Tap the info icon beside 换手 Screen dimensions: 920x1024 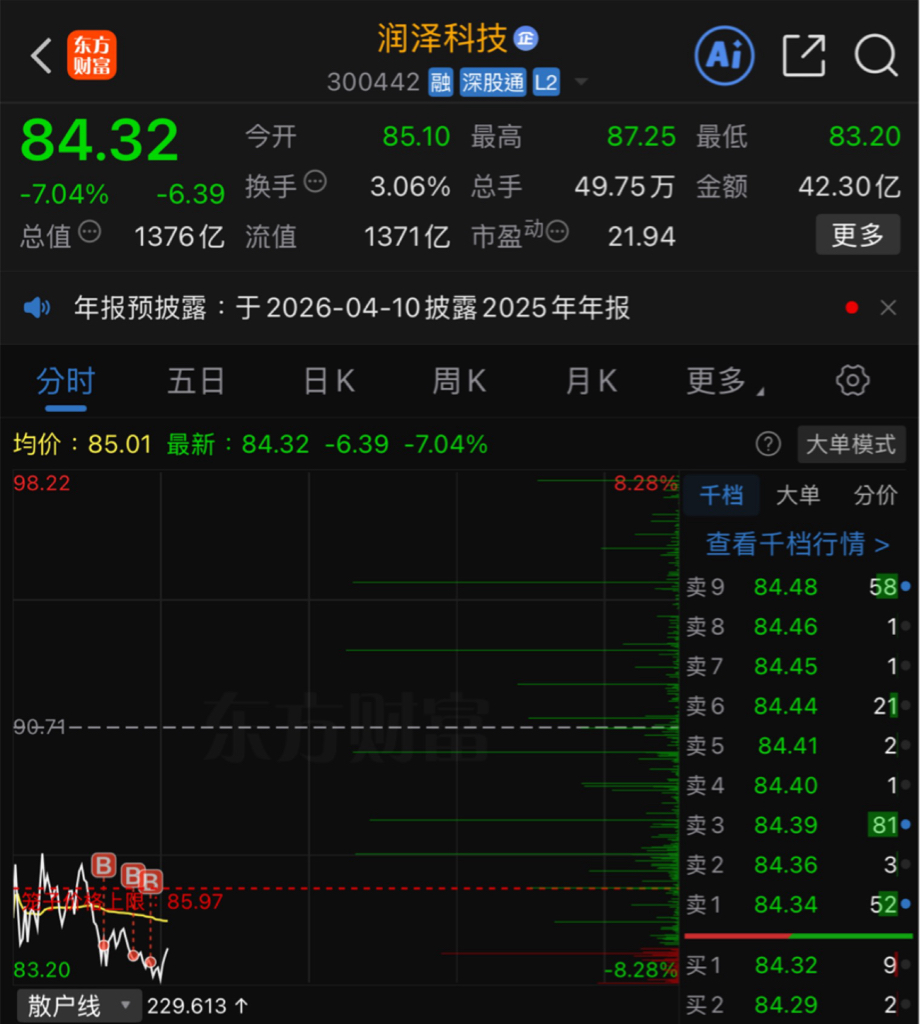click(315, 182)
